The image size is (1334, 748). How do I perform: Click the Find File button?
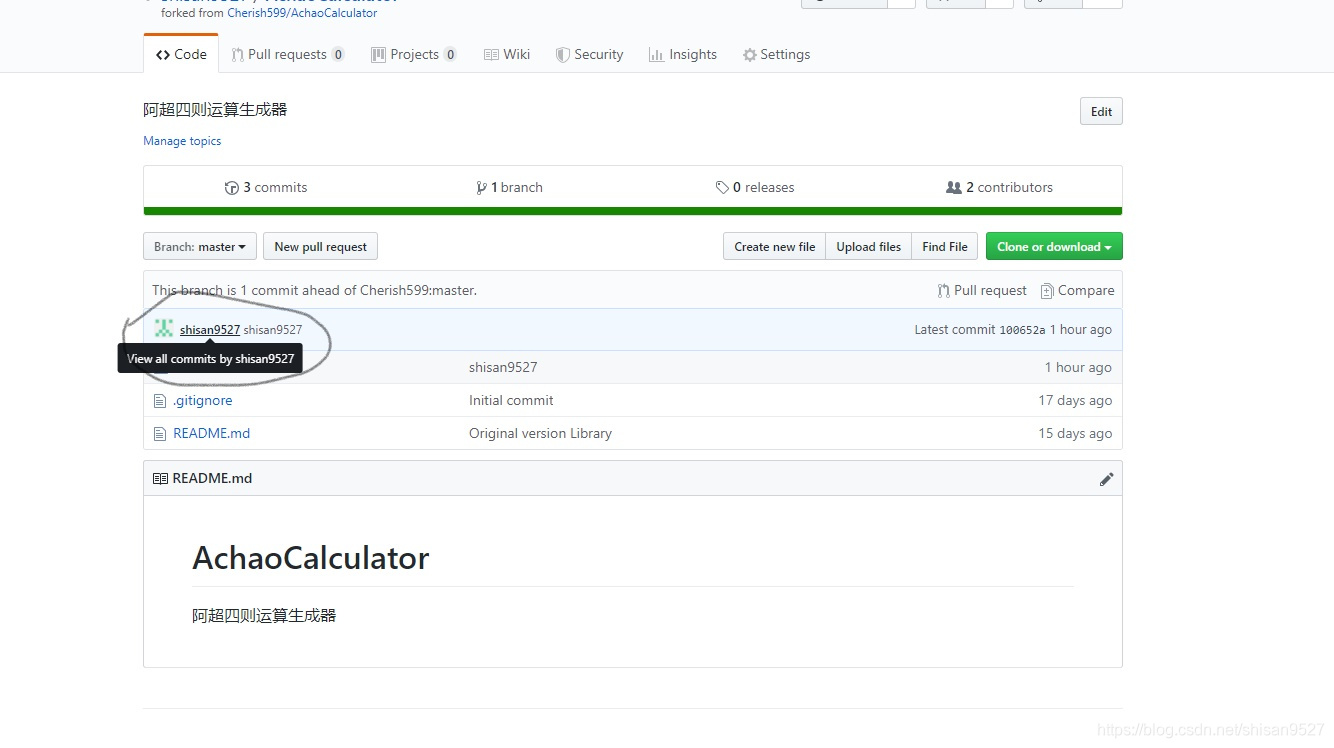pyautogui.click(x=944, y=246)
